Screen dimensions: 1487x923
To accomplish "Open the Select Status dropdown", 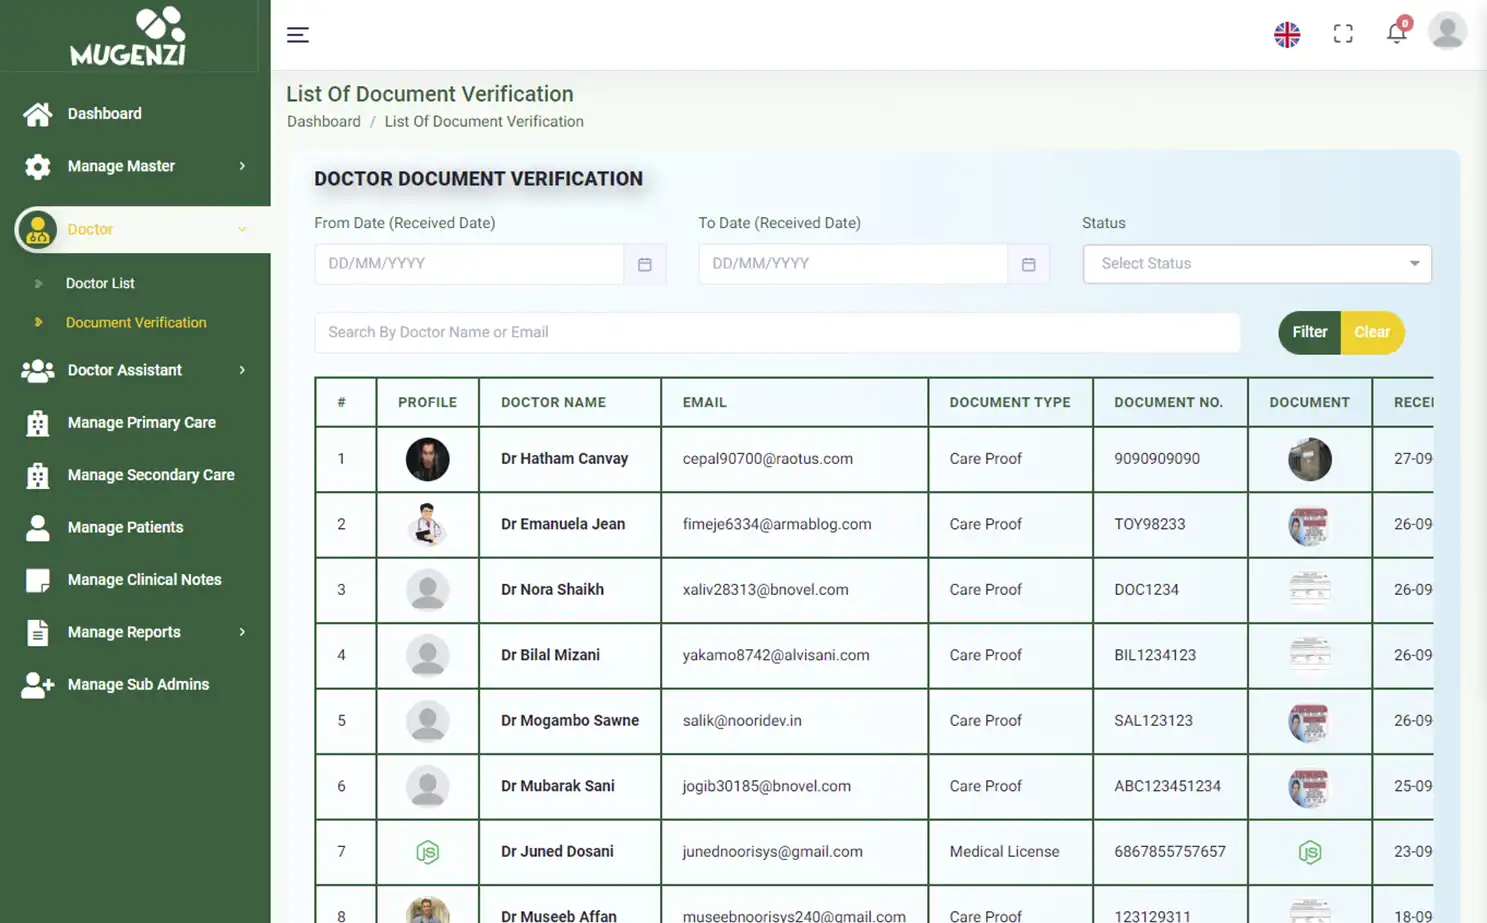I will [x=1257, y=263].
